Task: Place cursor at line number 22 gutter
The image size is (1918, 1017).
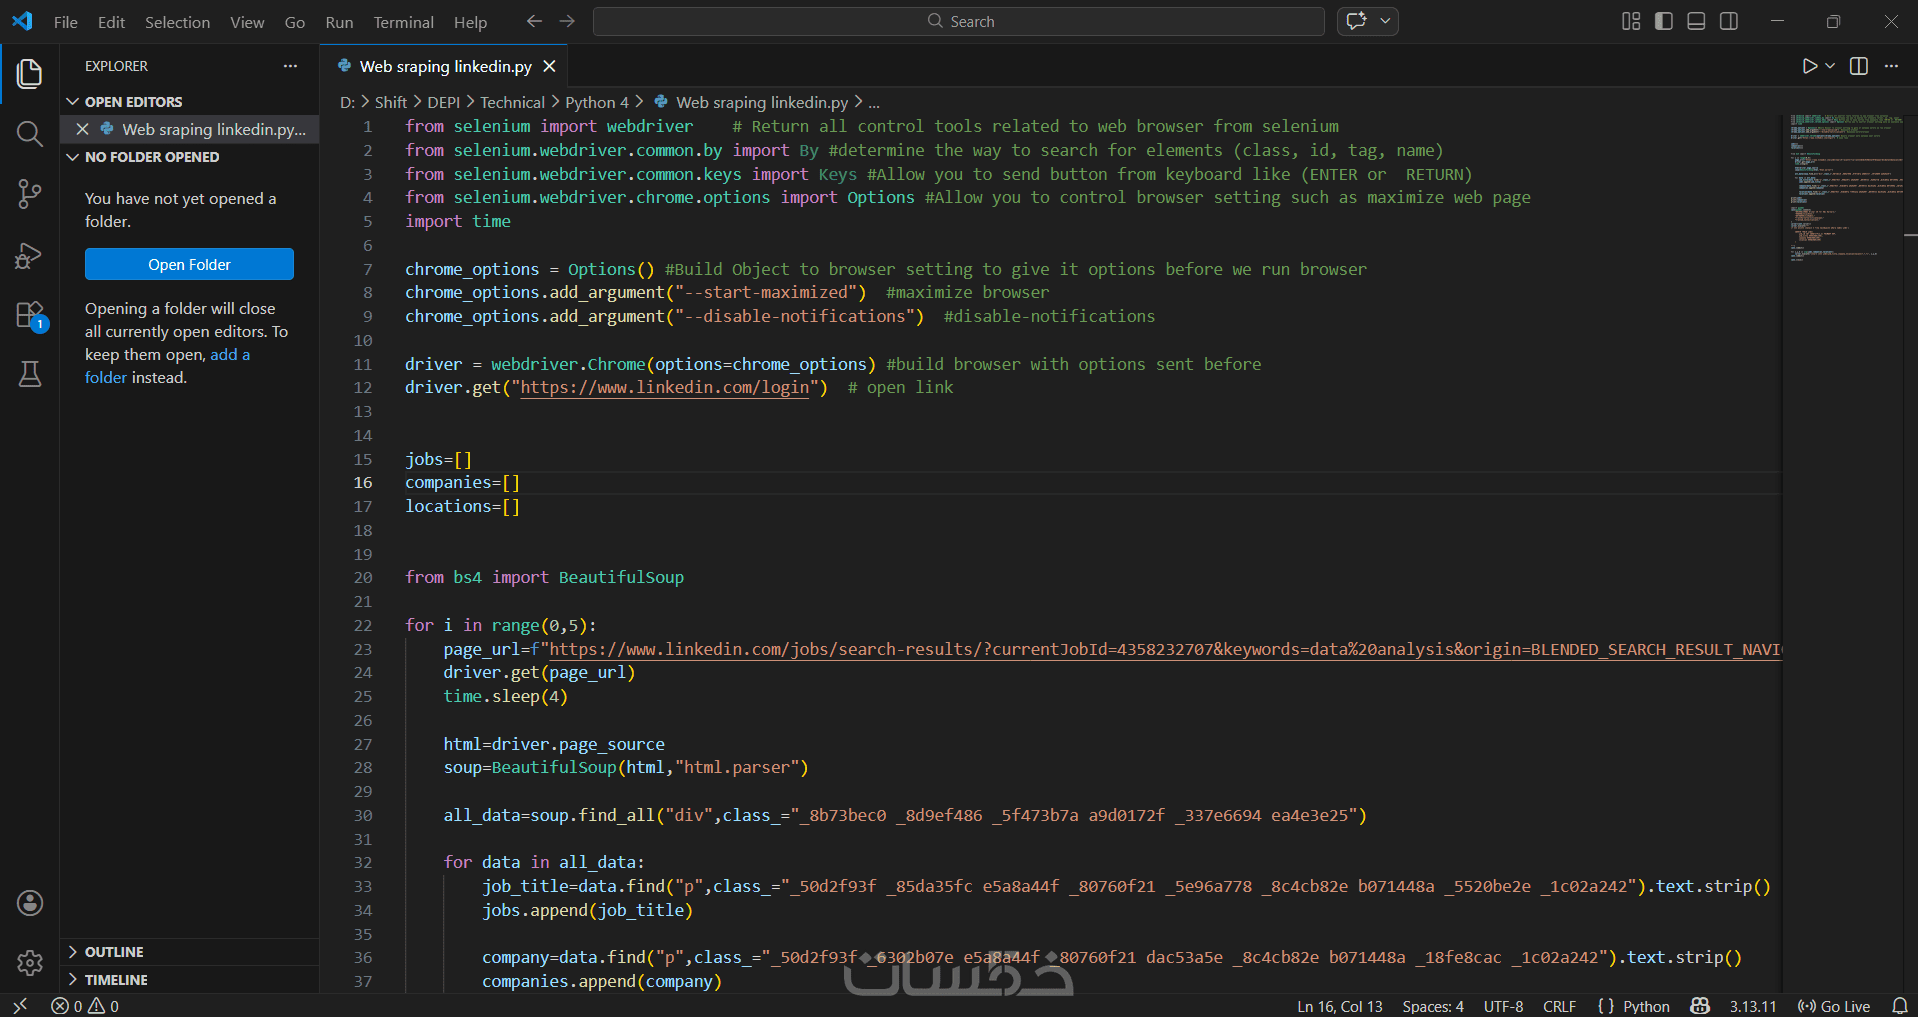Action: click(362, 625)
